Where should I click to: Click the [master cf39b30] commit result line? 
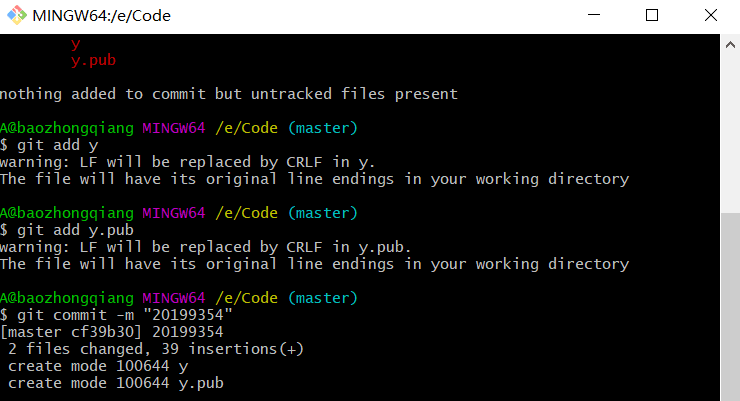pos(110,332)
